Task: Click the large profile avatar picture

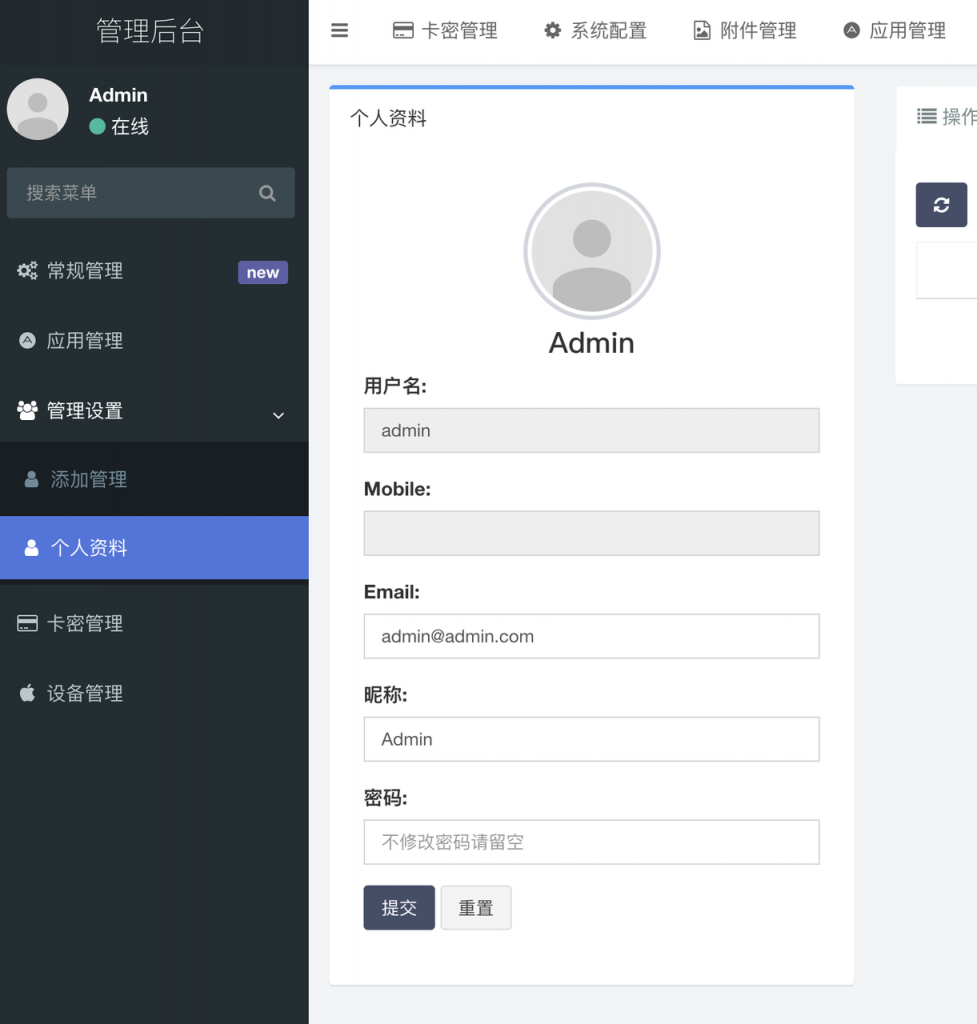Action: click(x=592, y=251)
